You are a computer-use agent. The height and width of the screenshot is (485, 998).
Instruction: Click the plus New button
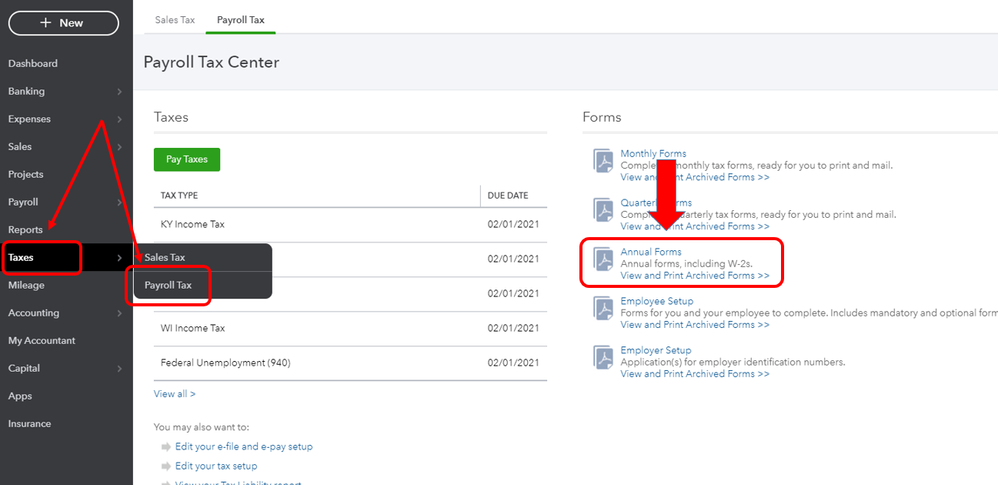(x=62, y=23)
